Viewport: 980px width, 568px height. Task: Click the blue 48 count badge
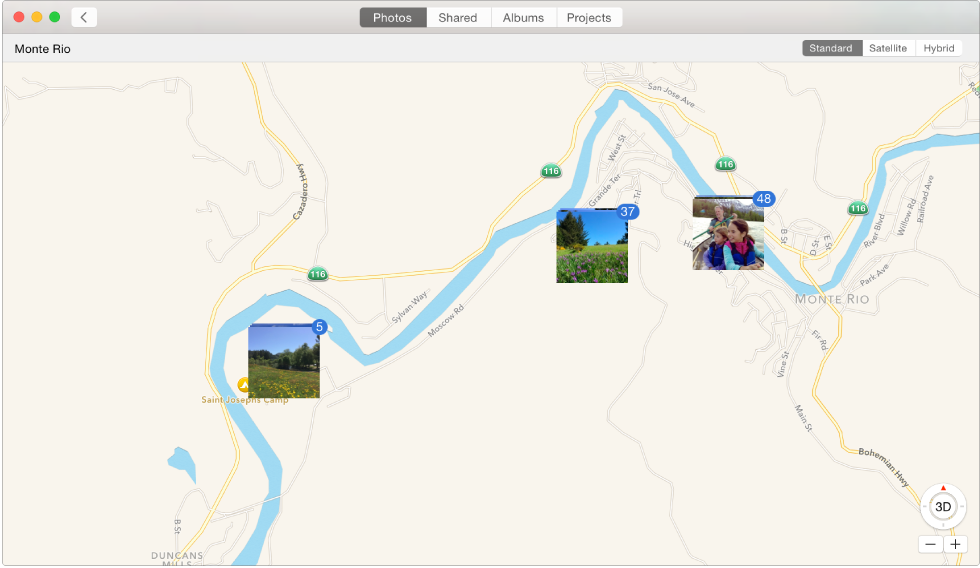coord(764,199)
